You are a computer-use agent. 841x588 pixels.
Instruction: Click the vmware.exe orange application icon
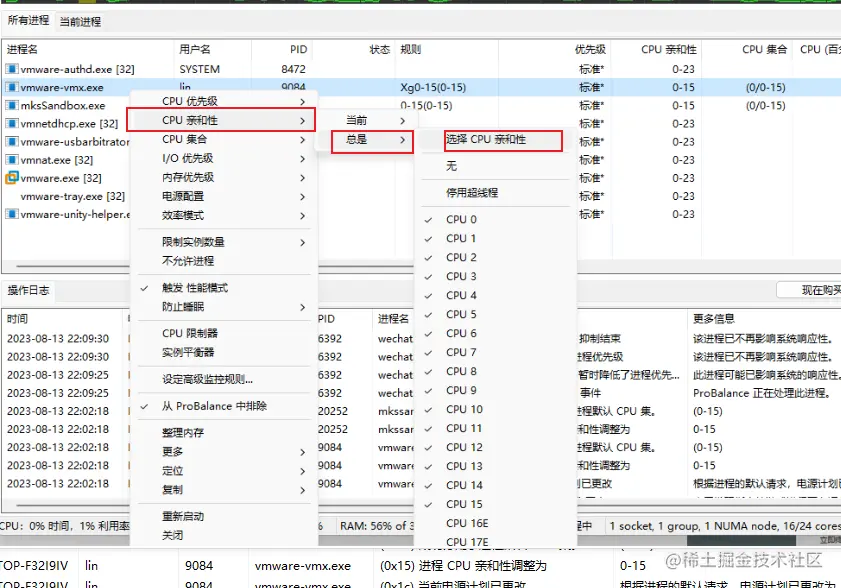point(12,178)
